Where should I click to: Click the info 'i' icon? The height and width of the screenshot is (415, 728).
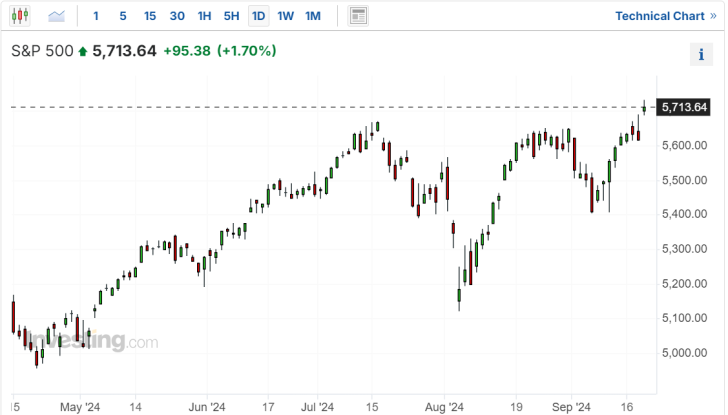point(701,54)
